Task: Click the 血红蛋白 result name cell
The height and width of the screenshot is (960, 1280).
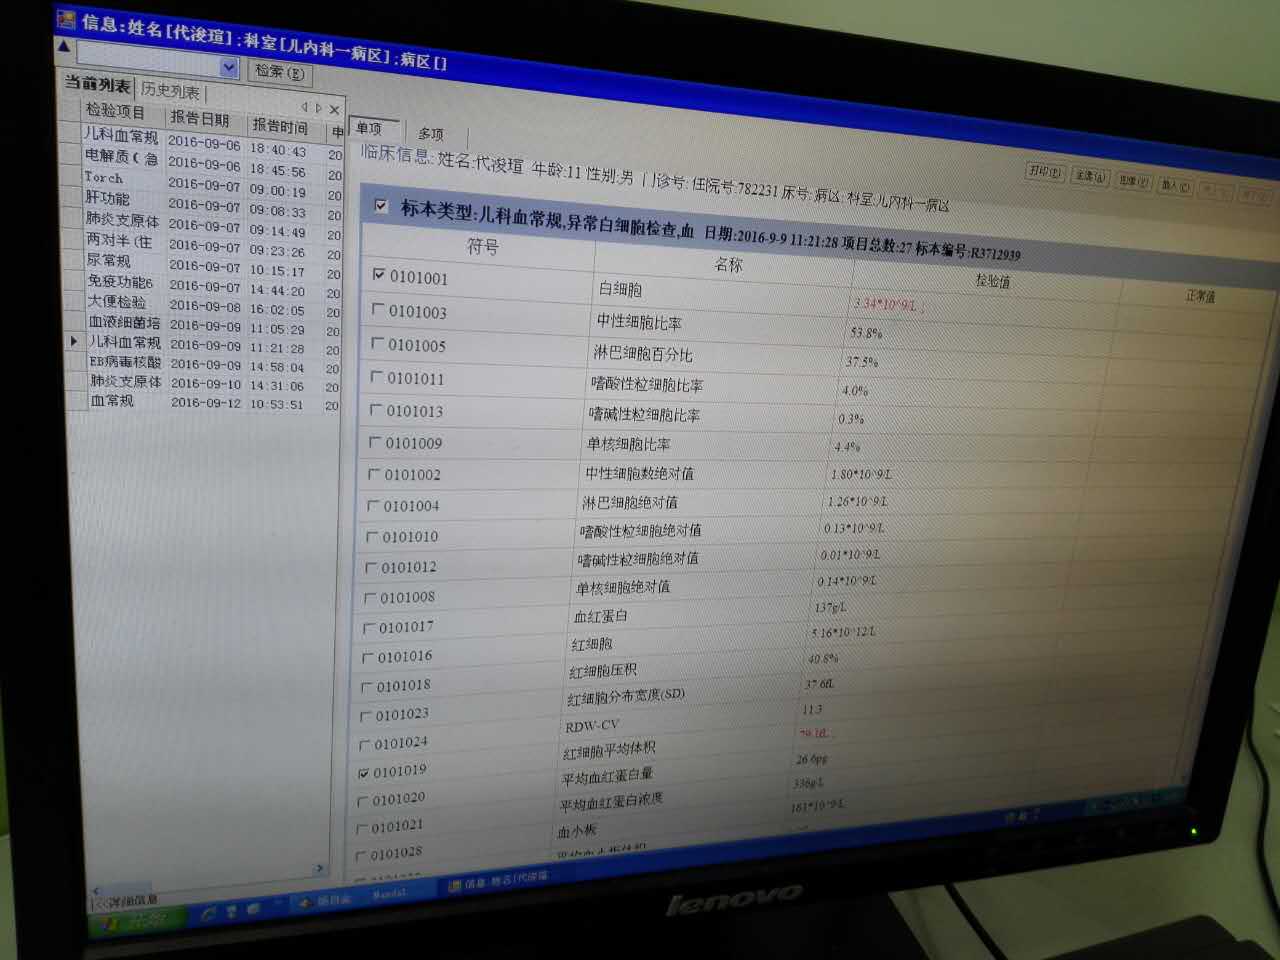Action: (600, 616)
